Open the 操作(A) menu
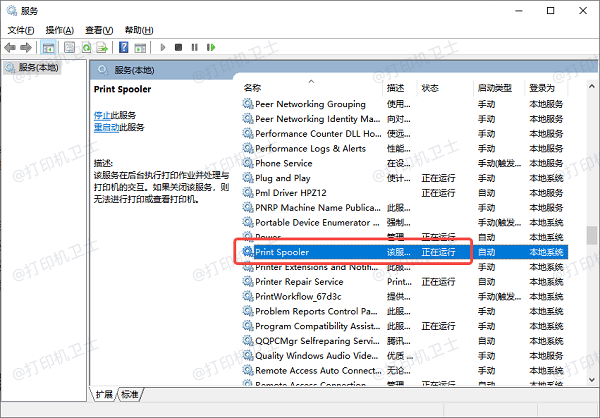Image resolution: width=600 pixels, height=418 pixels. 60,30
